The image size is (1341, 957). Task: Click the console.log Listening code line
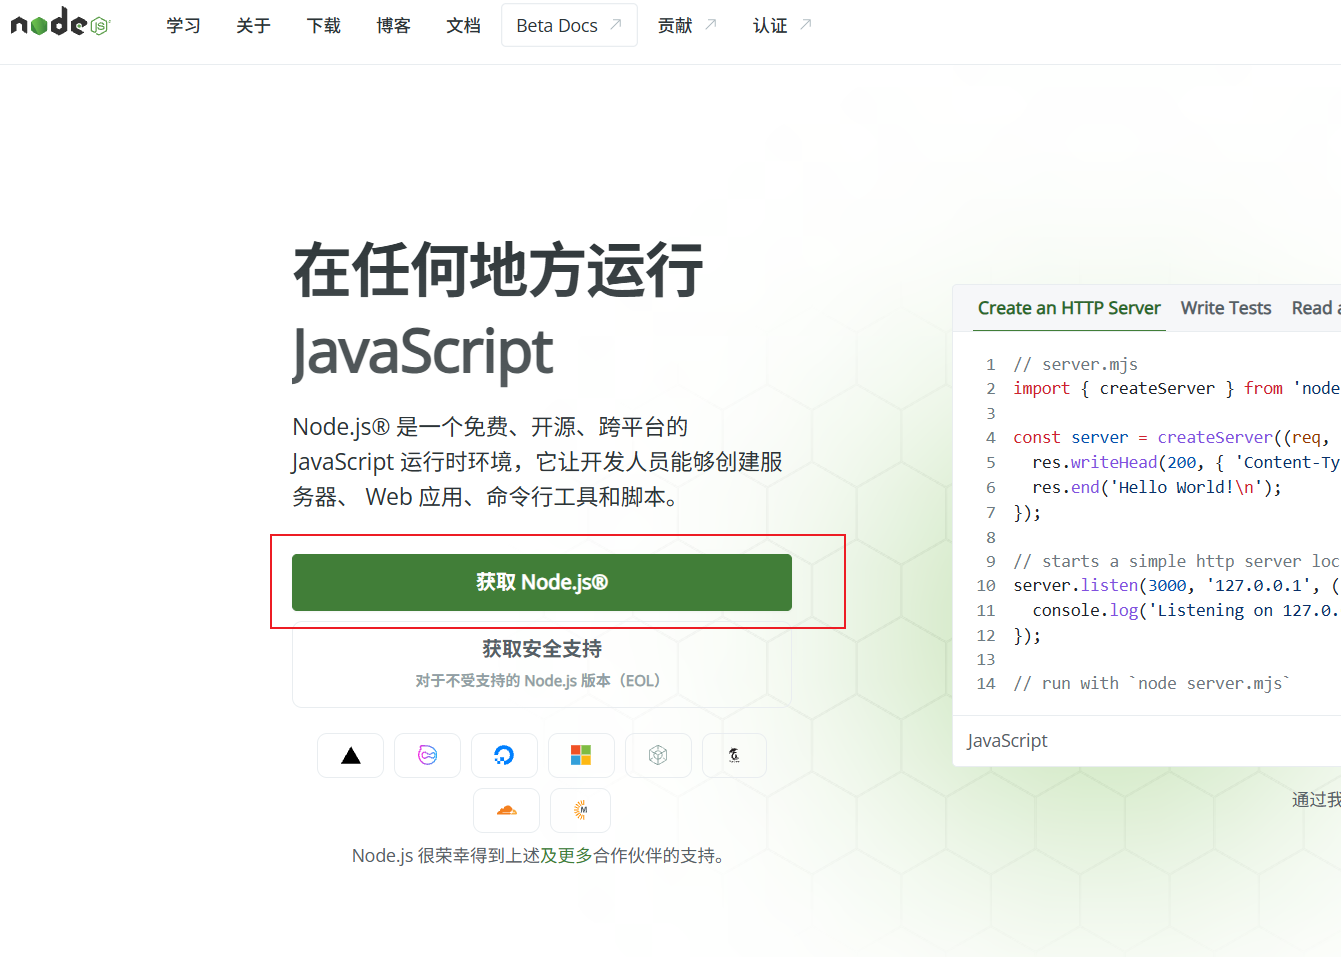pyautogui.click(x=1186, y=610)
